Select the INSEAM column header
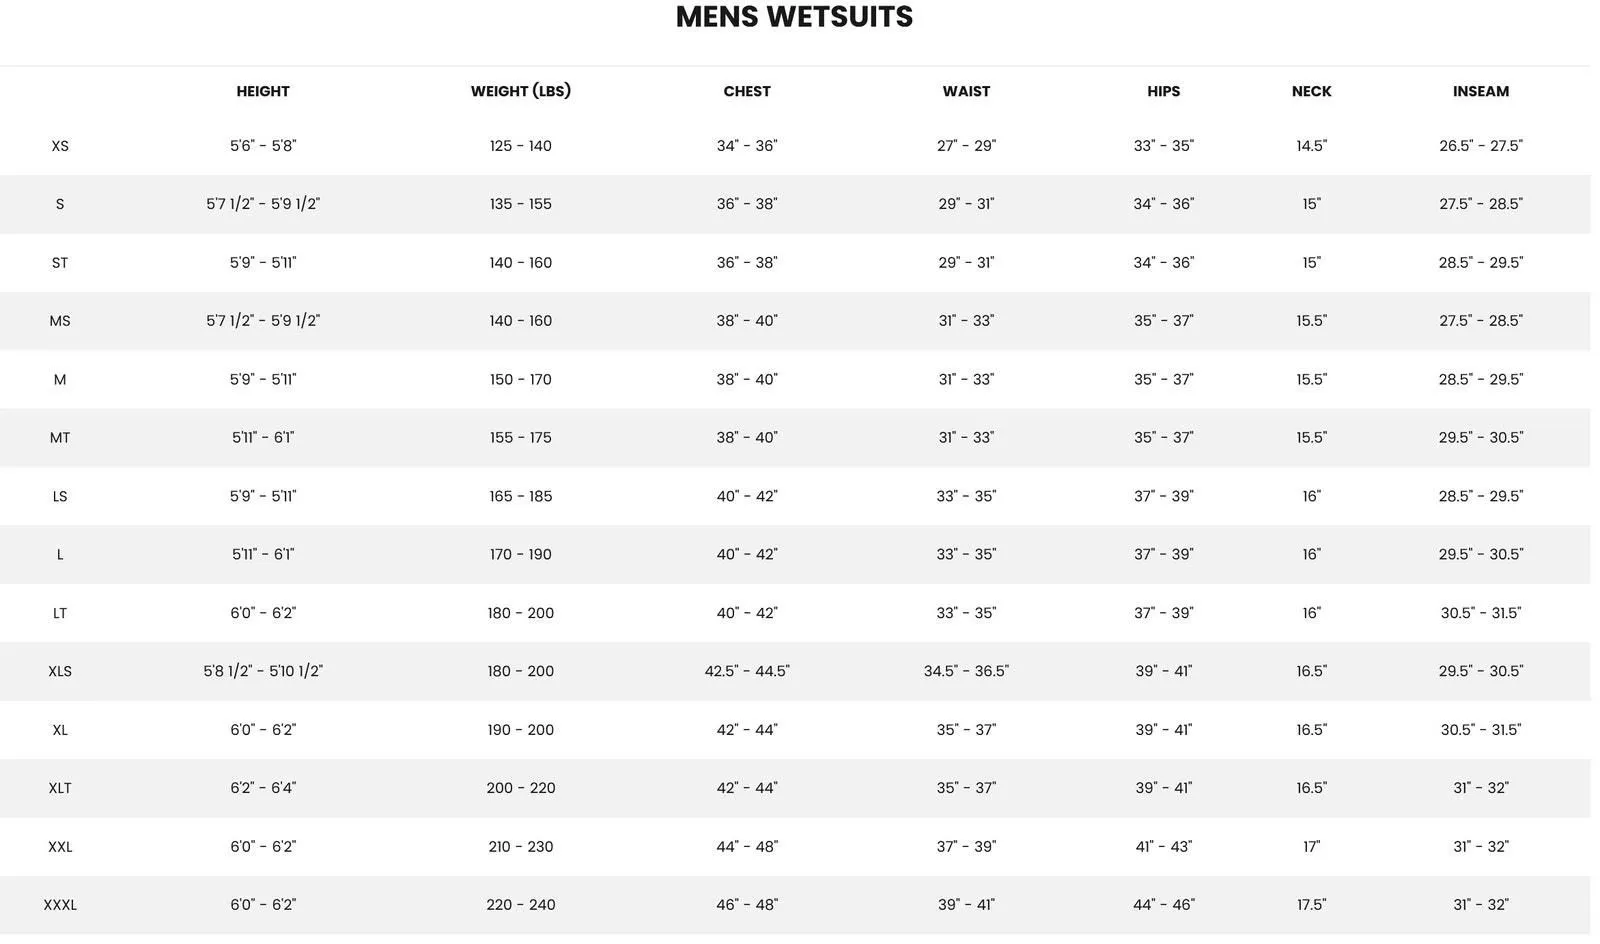This screenshot has height=944, width=1600. (x=1481, y=91)
